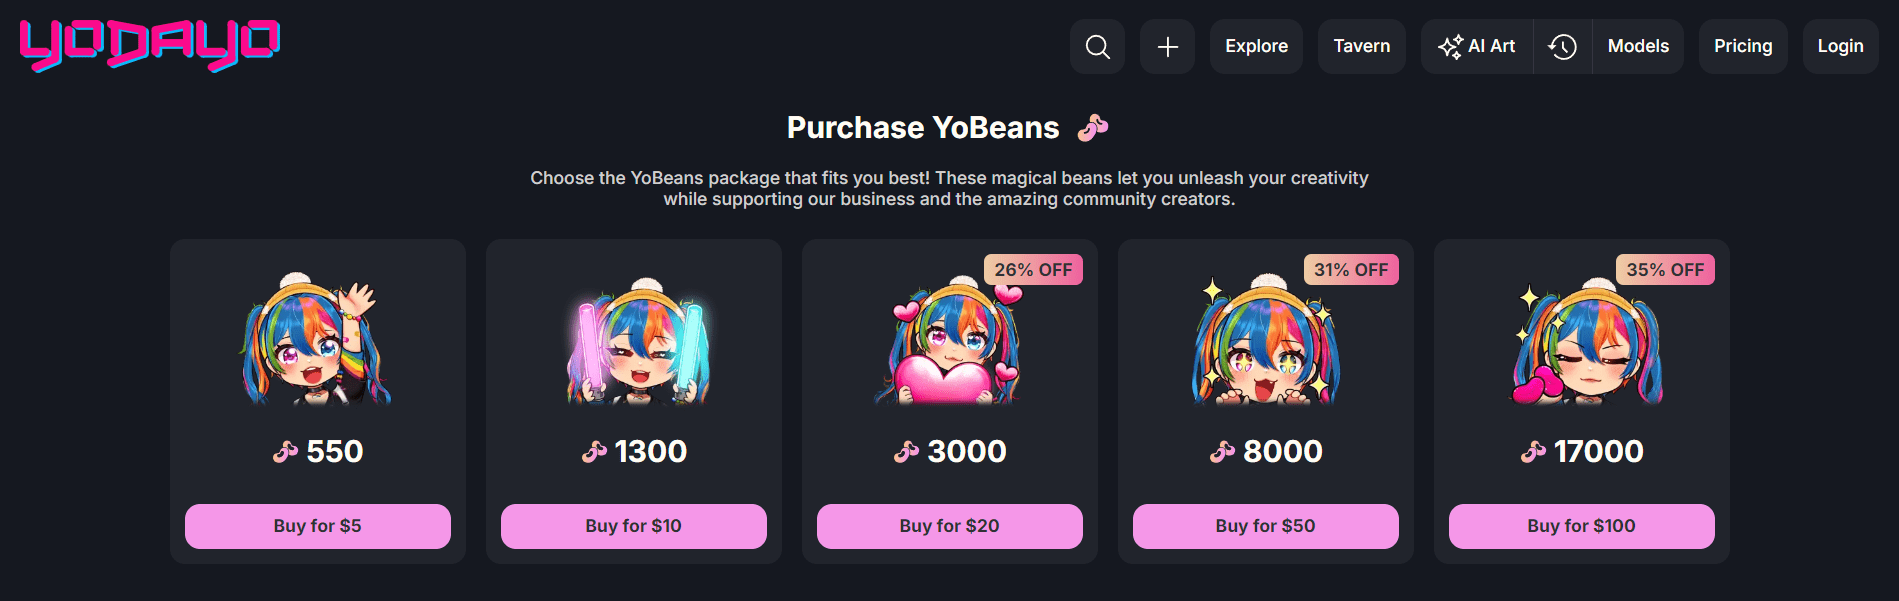
Task: Navigate to the Tavern page
Action: (x=1361, y=46)
